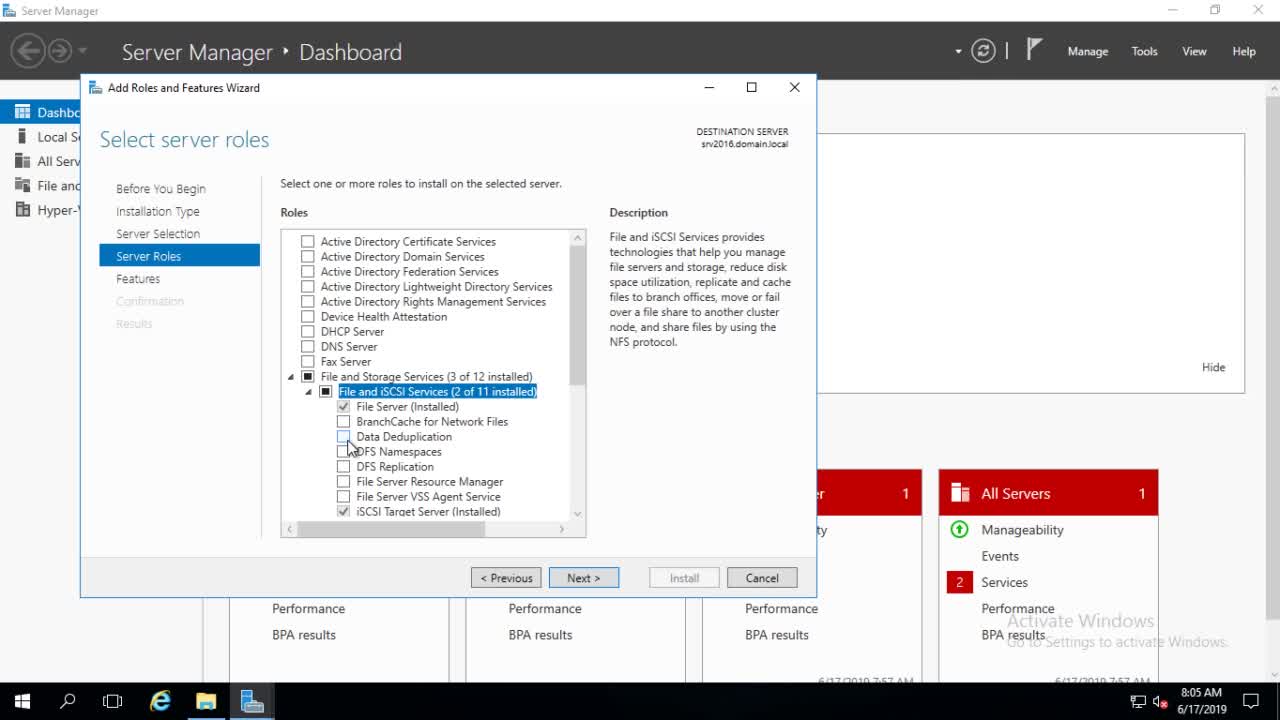1280x720 pixels.
Task: Click the network tray icon
Action: pyautogui.click(x=1138, y=701)
